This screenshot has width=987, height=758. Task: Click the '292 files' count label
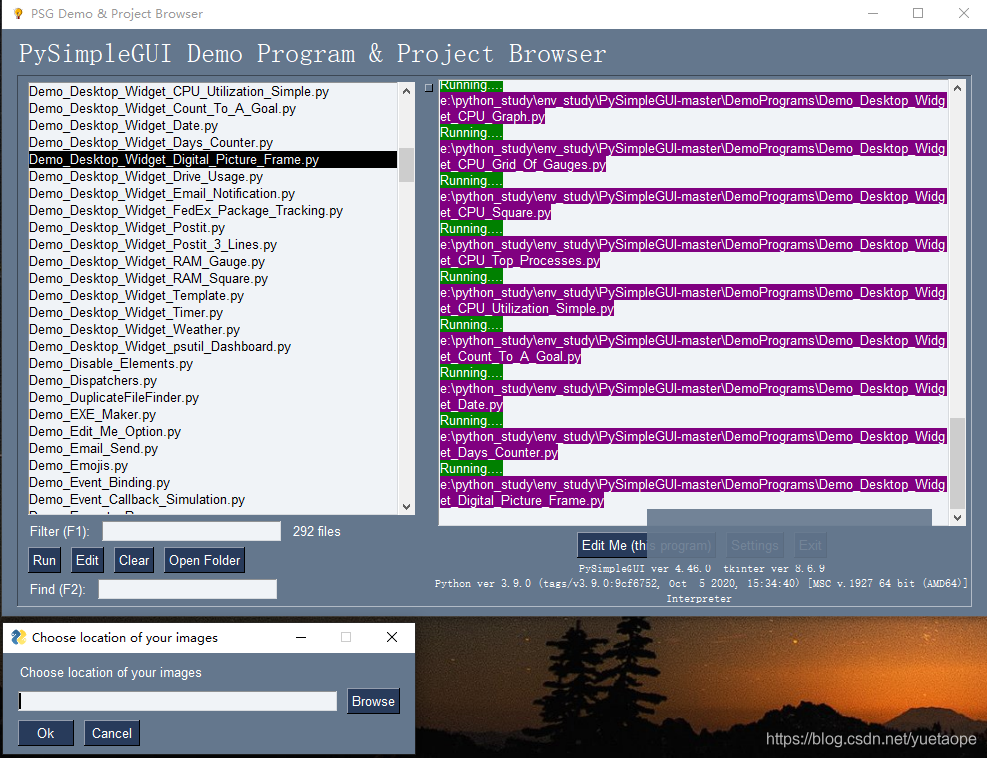point(317,531)
